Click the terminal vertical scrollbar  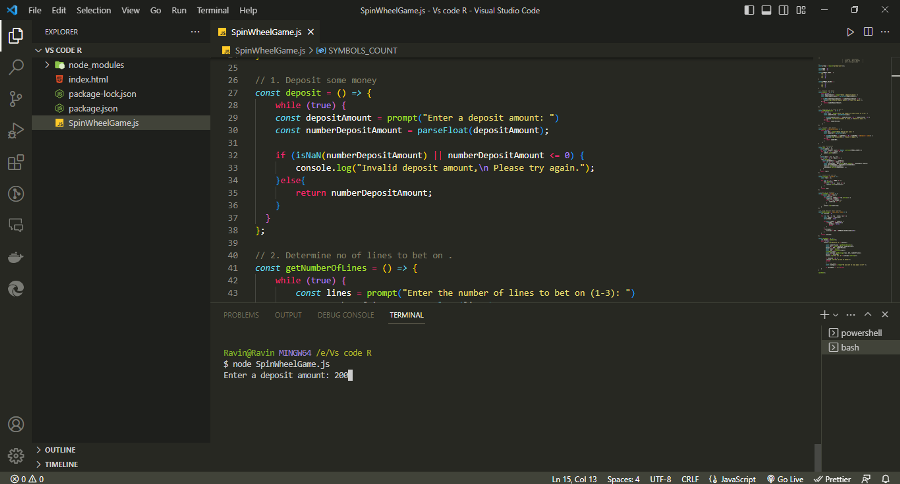coord(818,457)
